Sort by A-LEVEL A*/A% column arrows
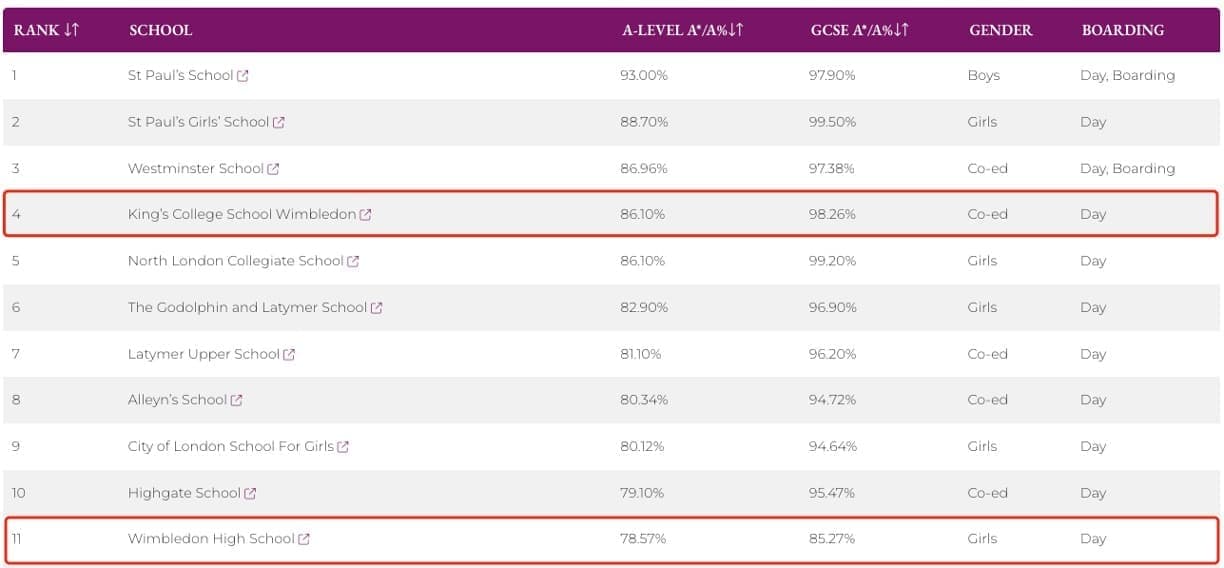 (x=736, y=30)
